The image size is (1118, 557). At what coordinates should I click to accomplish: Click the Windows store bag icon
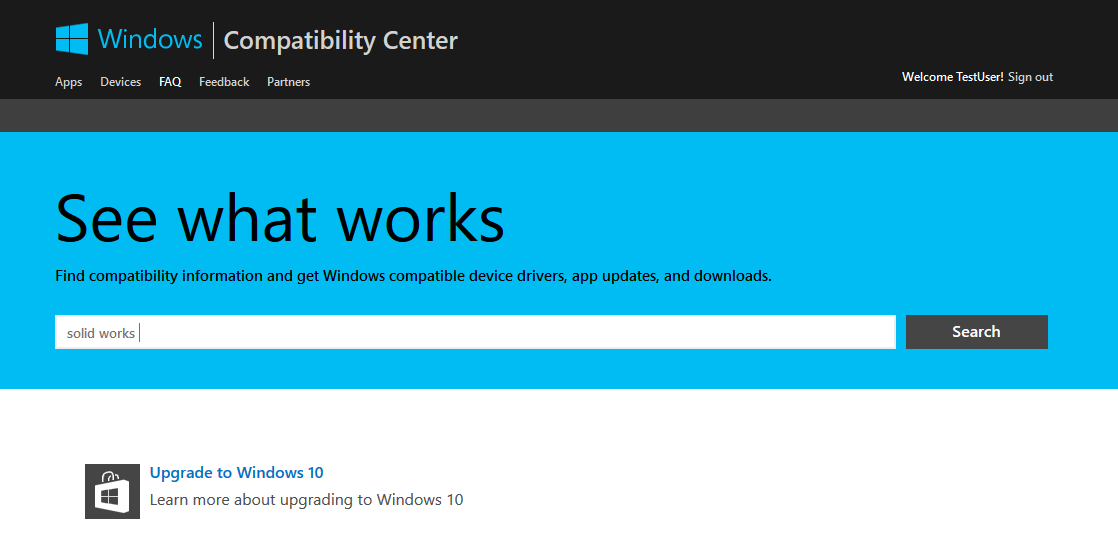pos(113,491)
